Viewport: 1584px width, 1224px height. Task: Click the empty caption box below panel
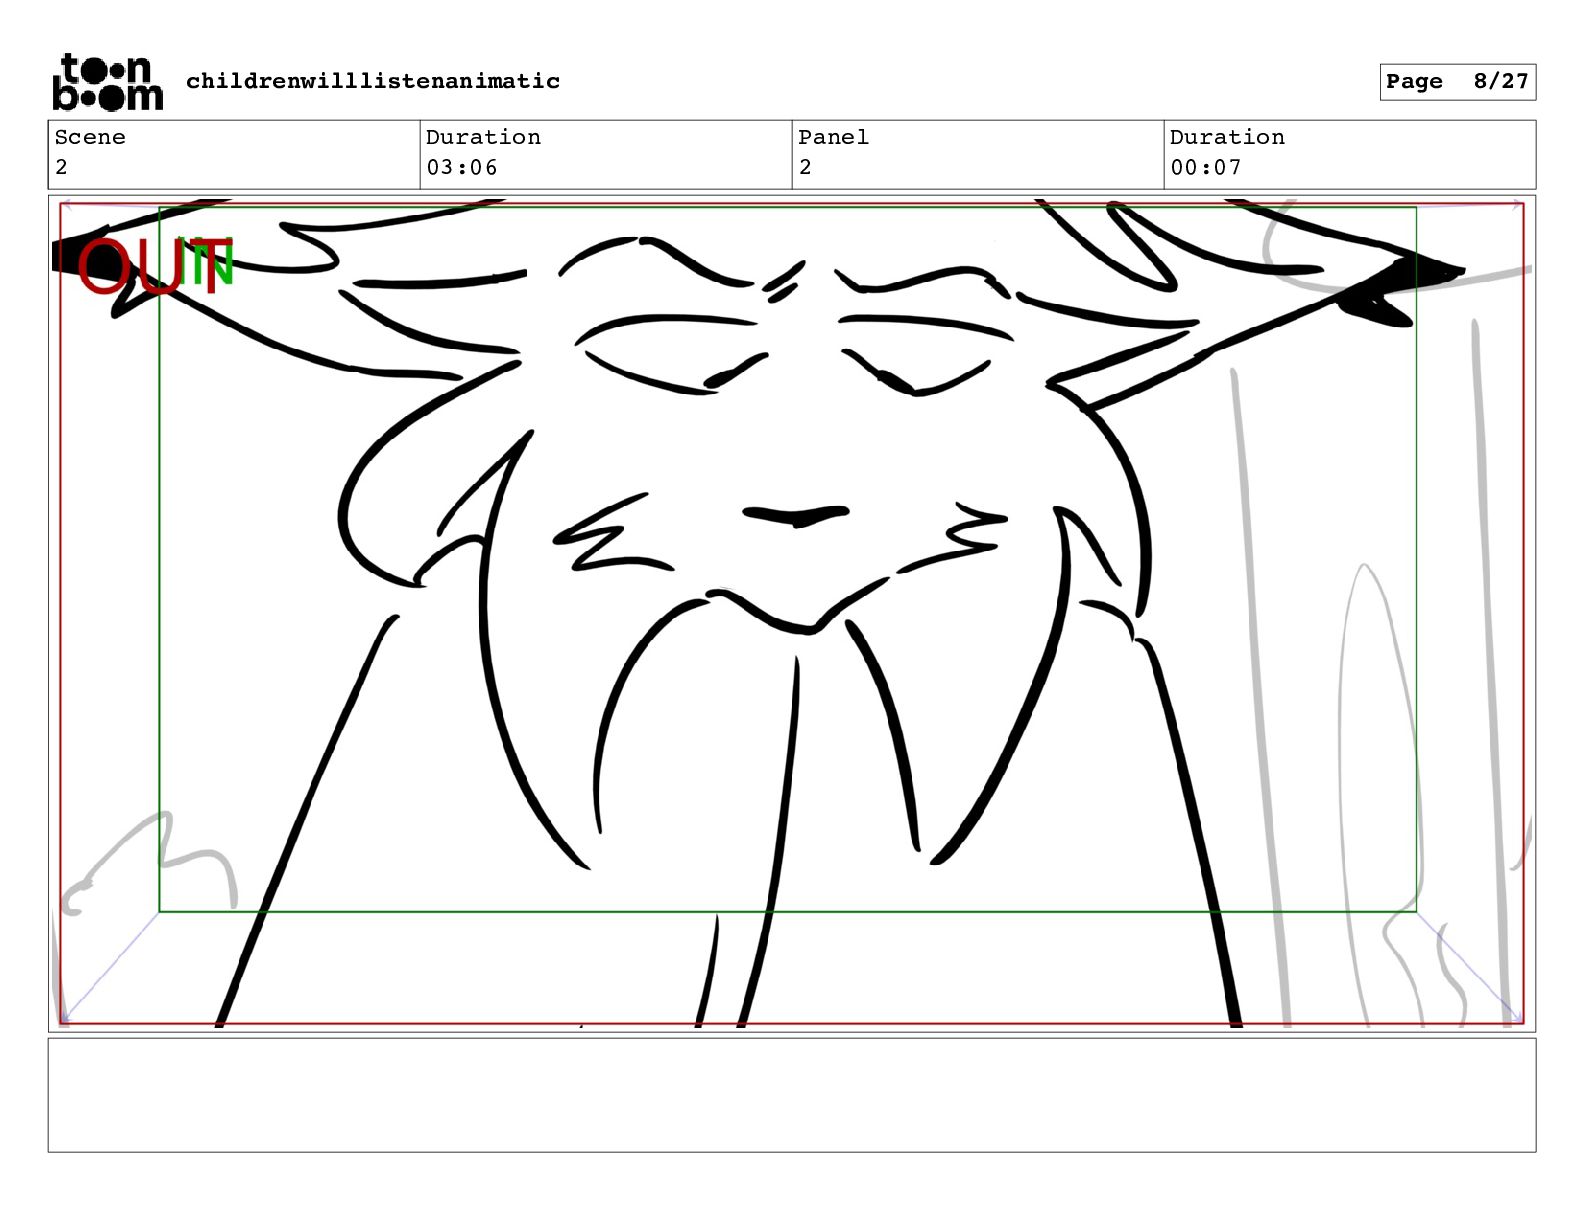tap(792, 1095)
